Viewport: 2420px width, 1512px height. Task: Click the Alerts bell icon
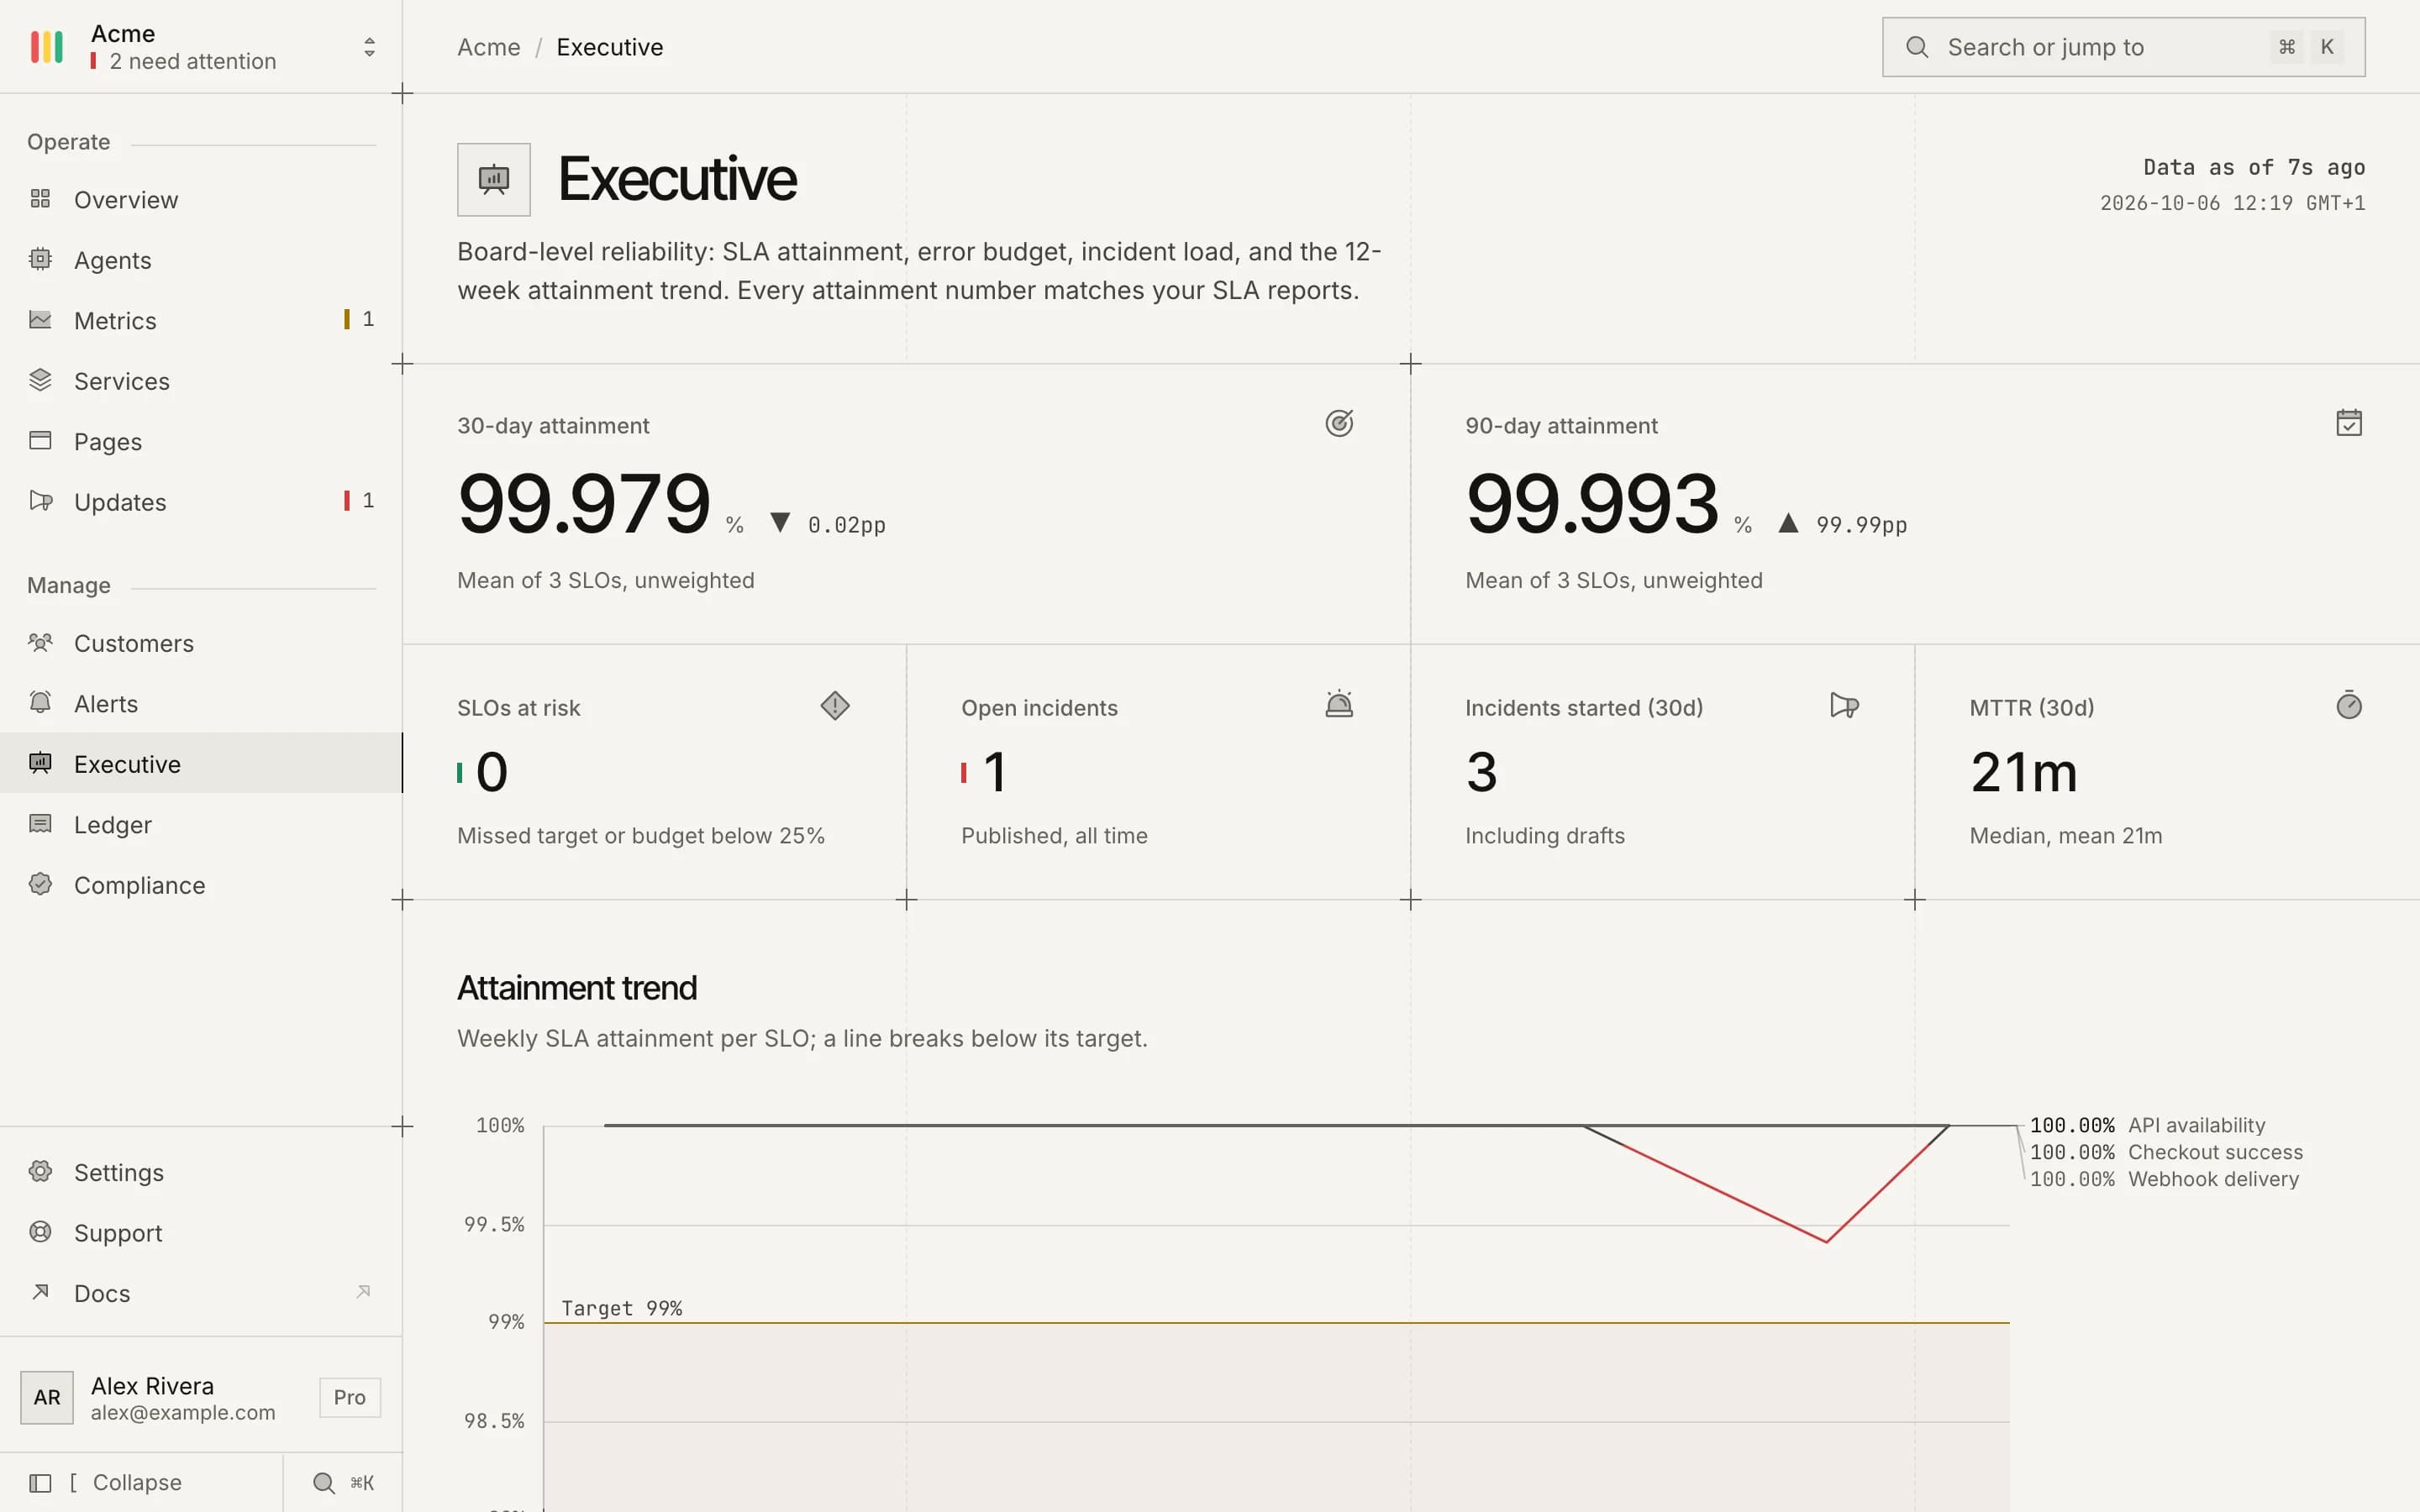click(x=40, y=703)
